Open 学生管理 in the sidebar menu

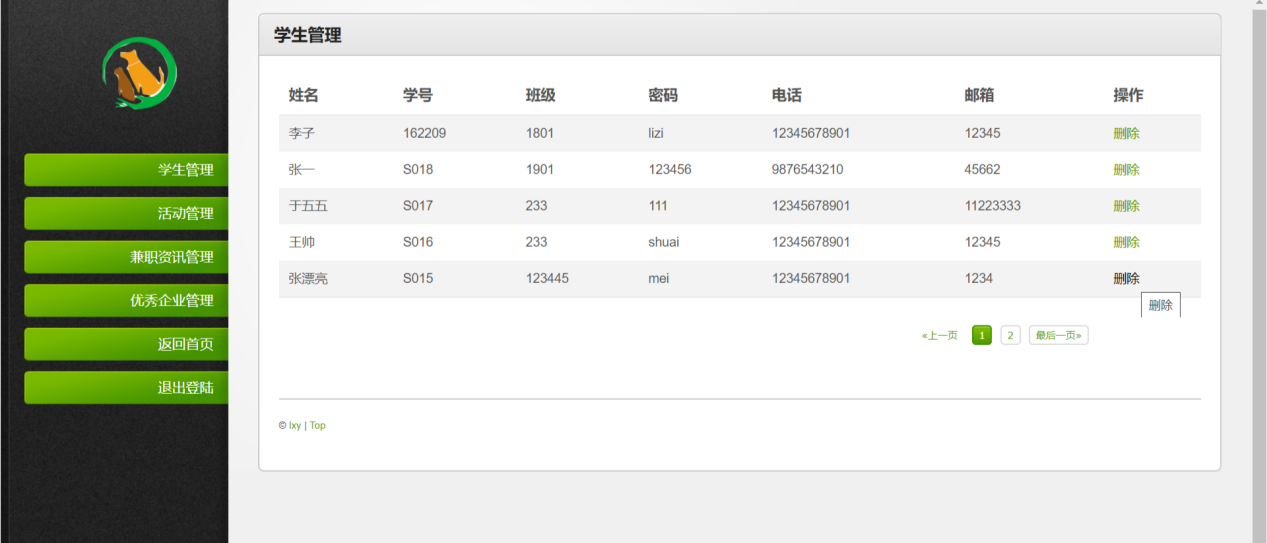(126, 170)
